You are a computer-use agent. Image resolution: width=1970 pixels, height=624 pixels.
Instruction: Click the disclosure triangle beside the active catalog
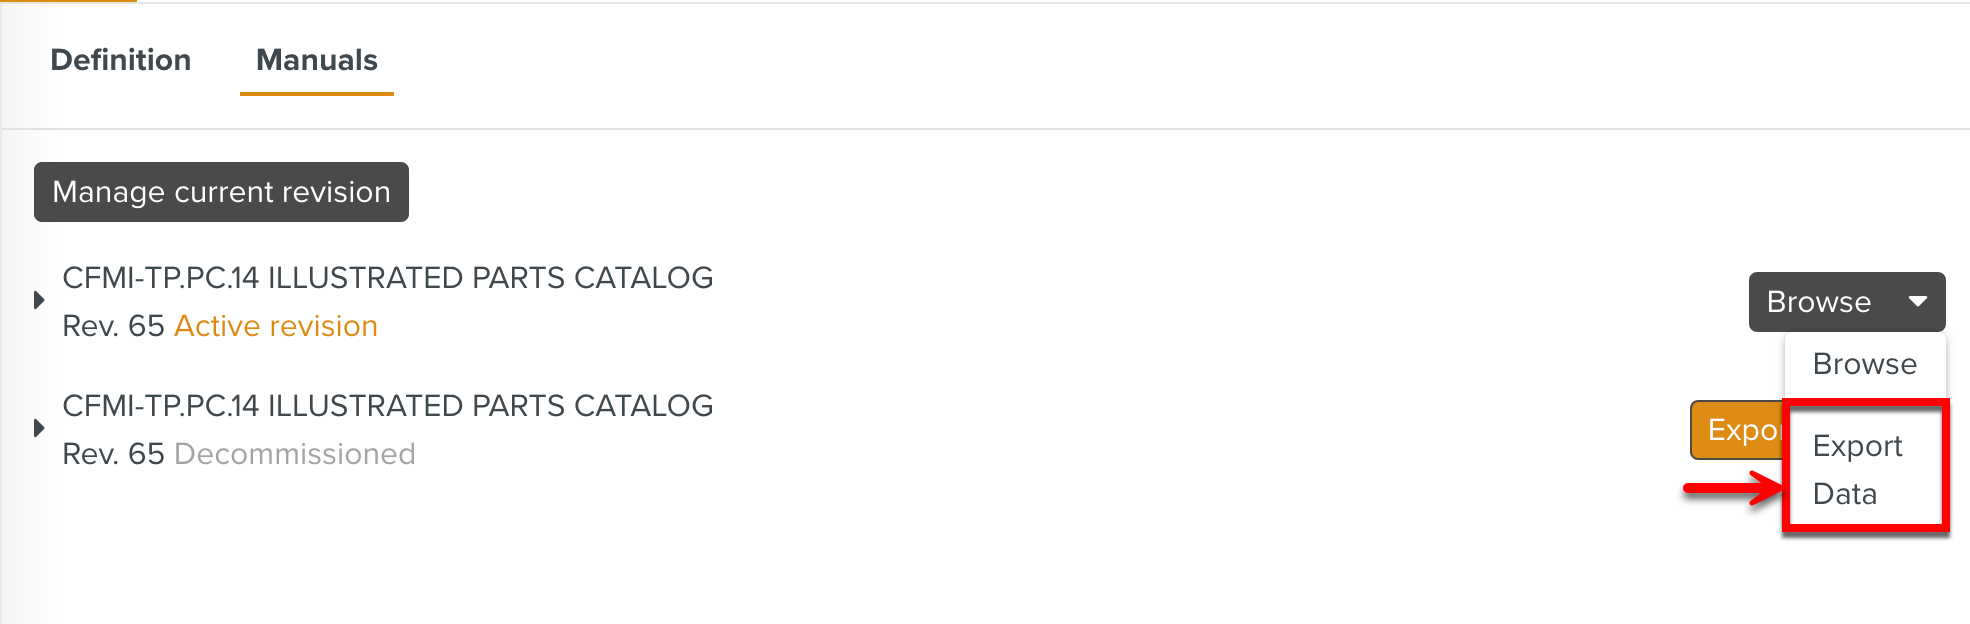[40, 299]
